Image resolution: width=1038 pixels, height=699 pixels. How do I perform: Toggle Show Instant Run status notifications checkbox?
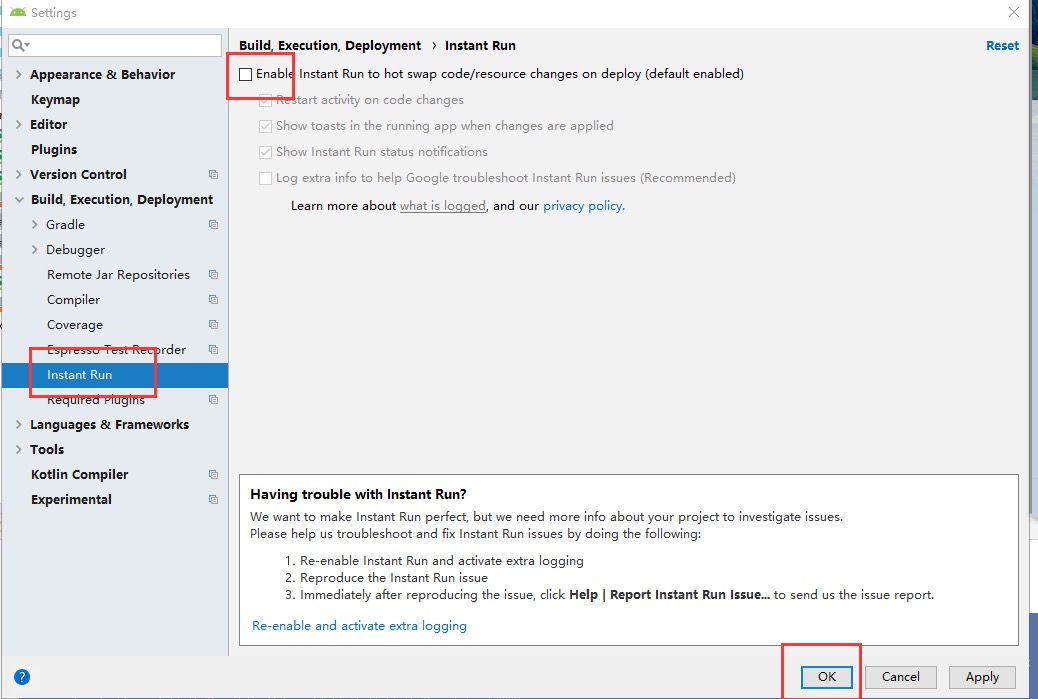(x=265, y=152)
